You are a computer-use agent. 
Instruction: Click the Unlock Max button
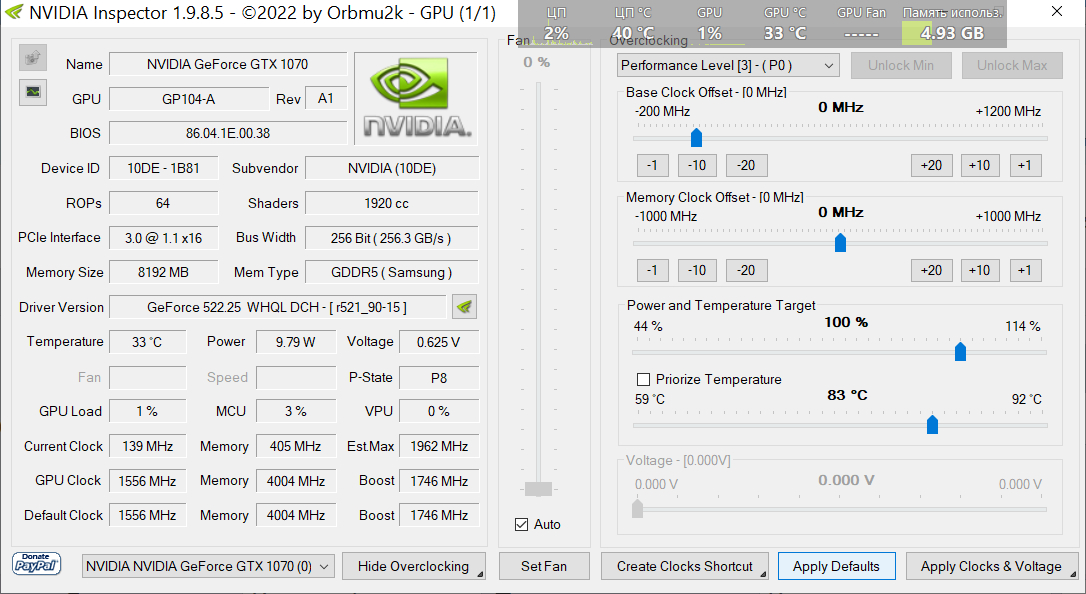click(1012, 66)
